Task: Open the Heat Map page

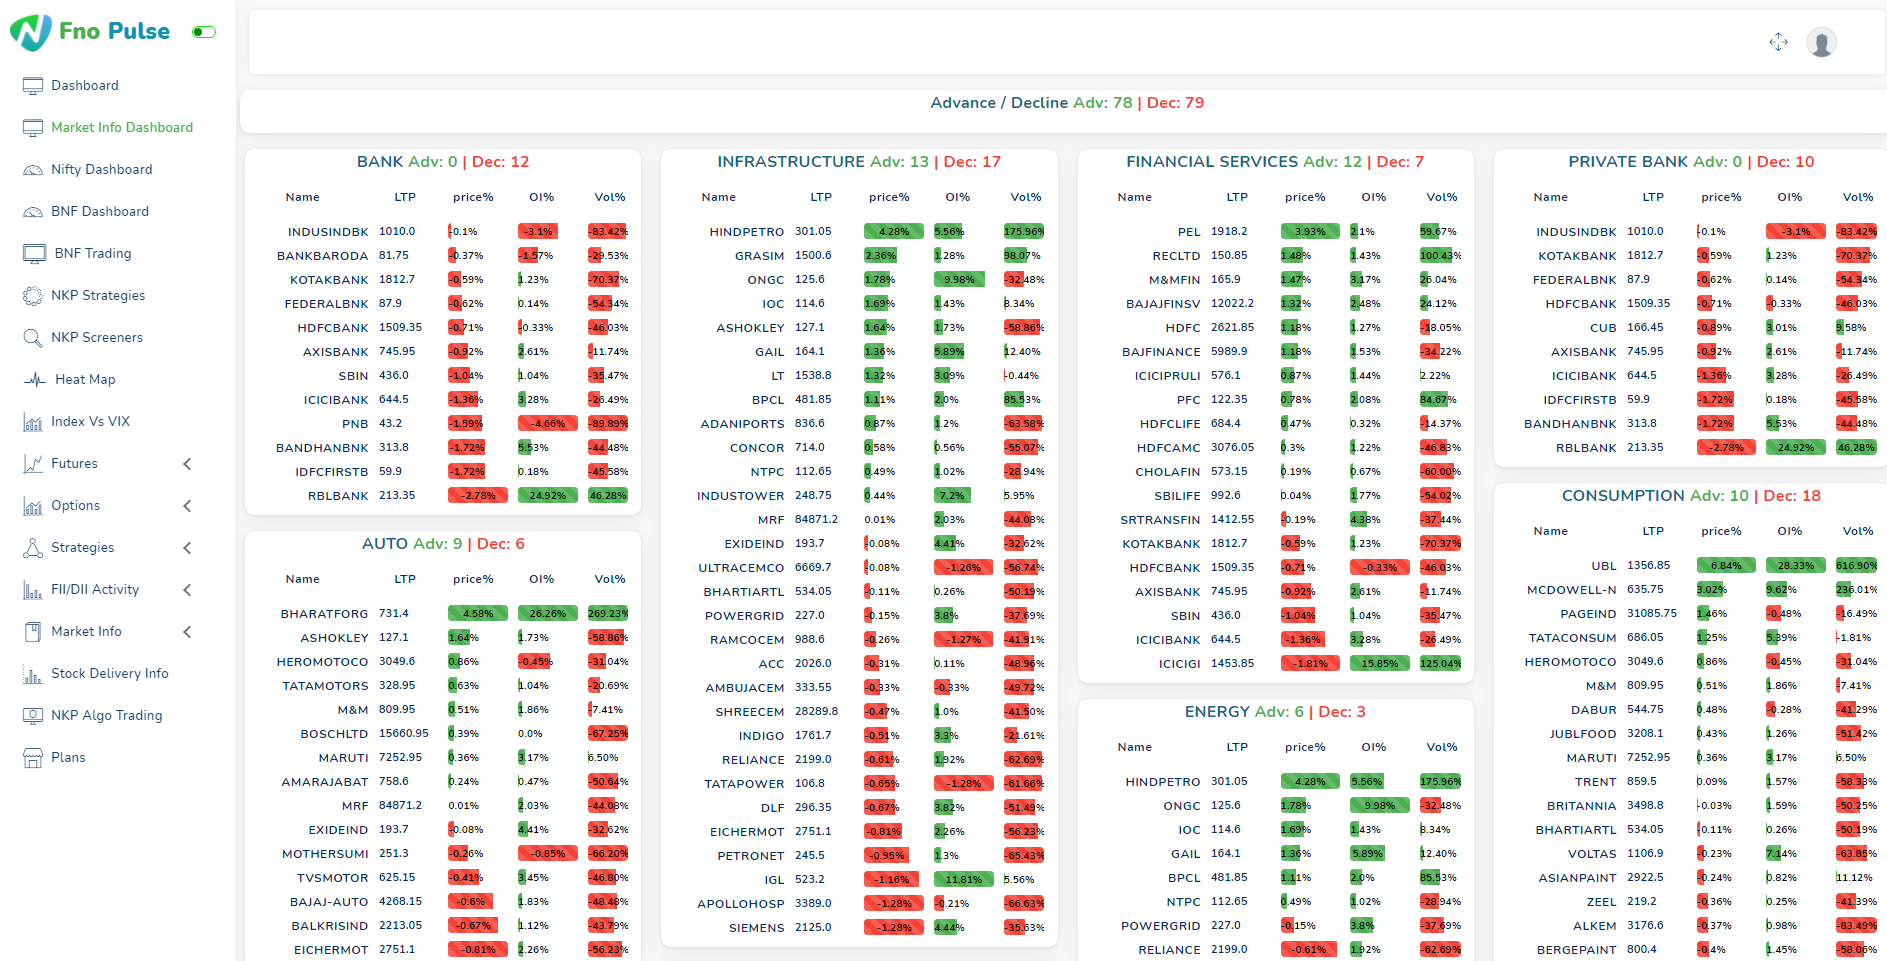Action: 85,380
